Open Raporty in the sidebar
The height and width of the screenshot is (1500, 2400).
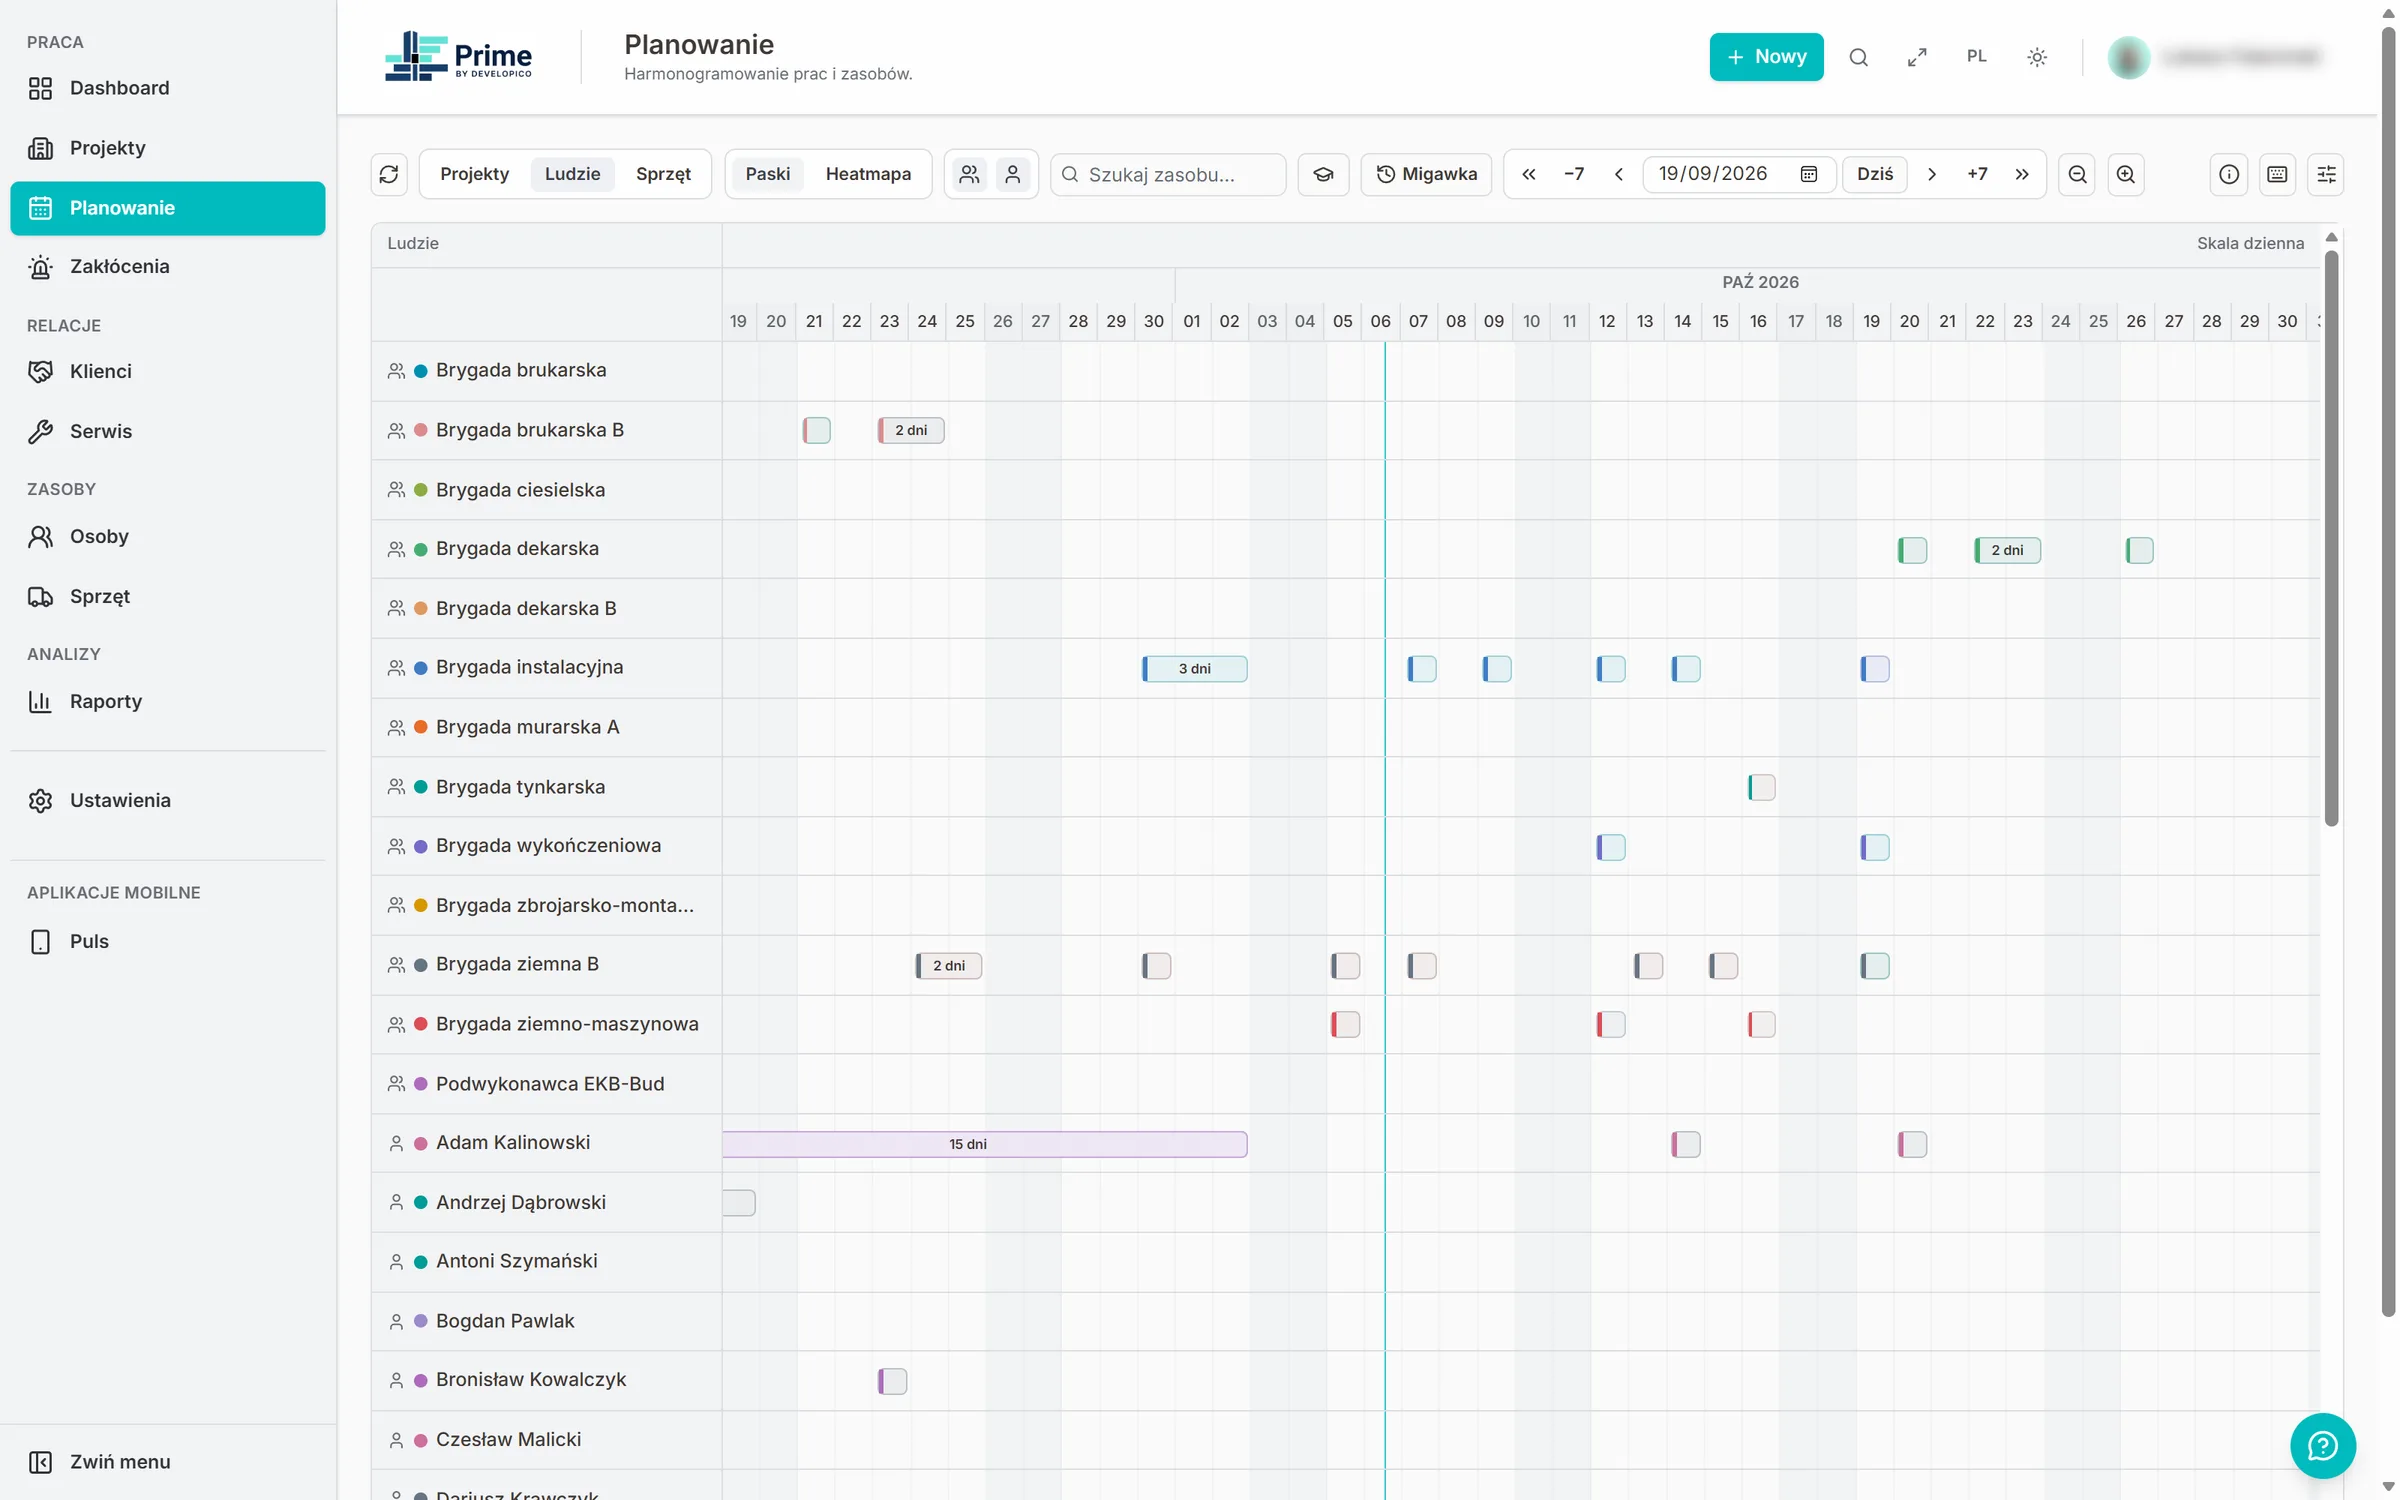[168, 701]
